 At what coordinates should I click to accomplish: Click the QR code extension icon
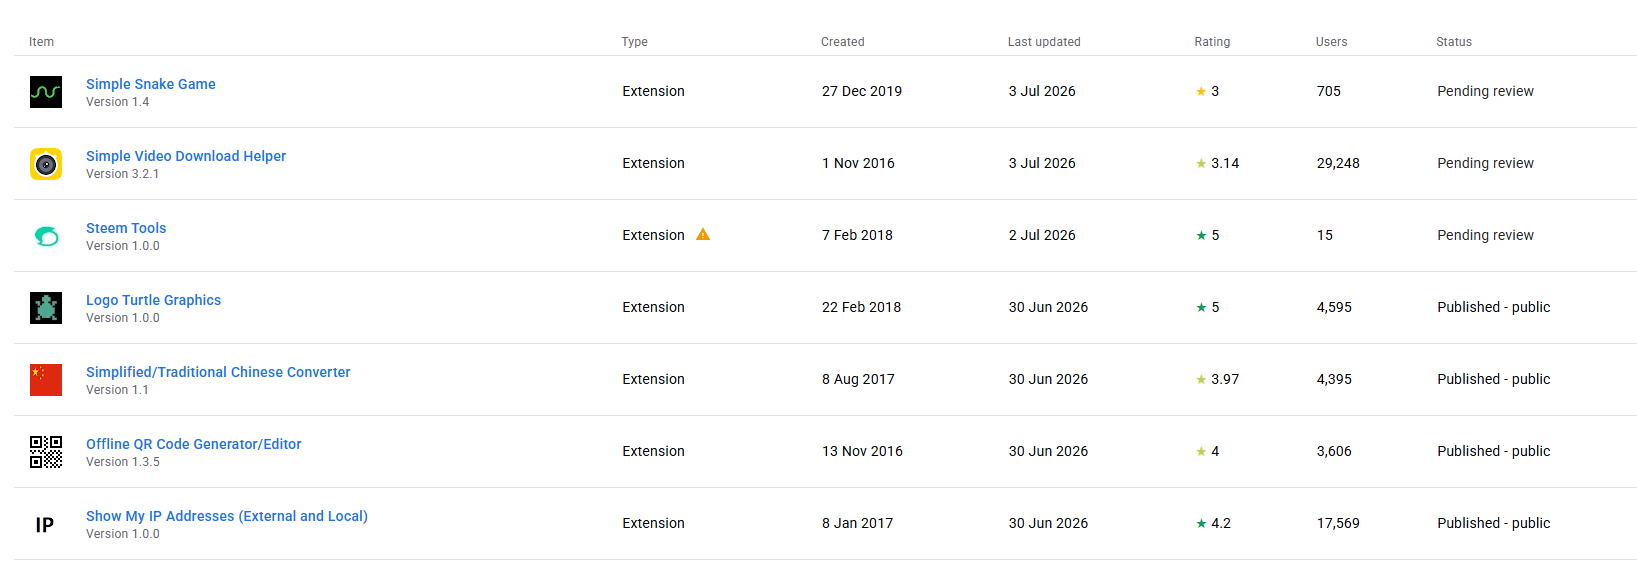[x=46, y=452]
